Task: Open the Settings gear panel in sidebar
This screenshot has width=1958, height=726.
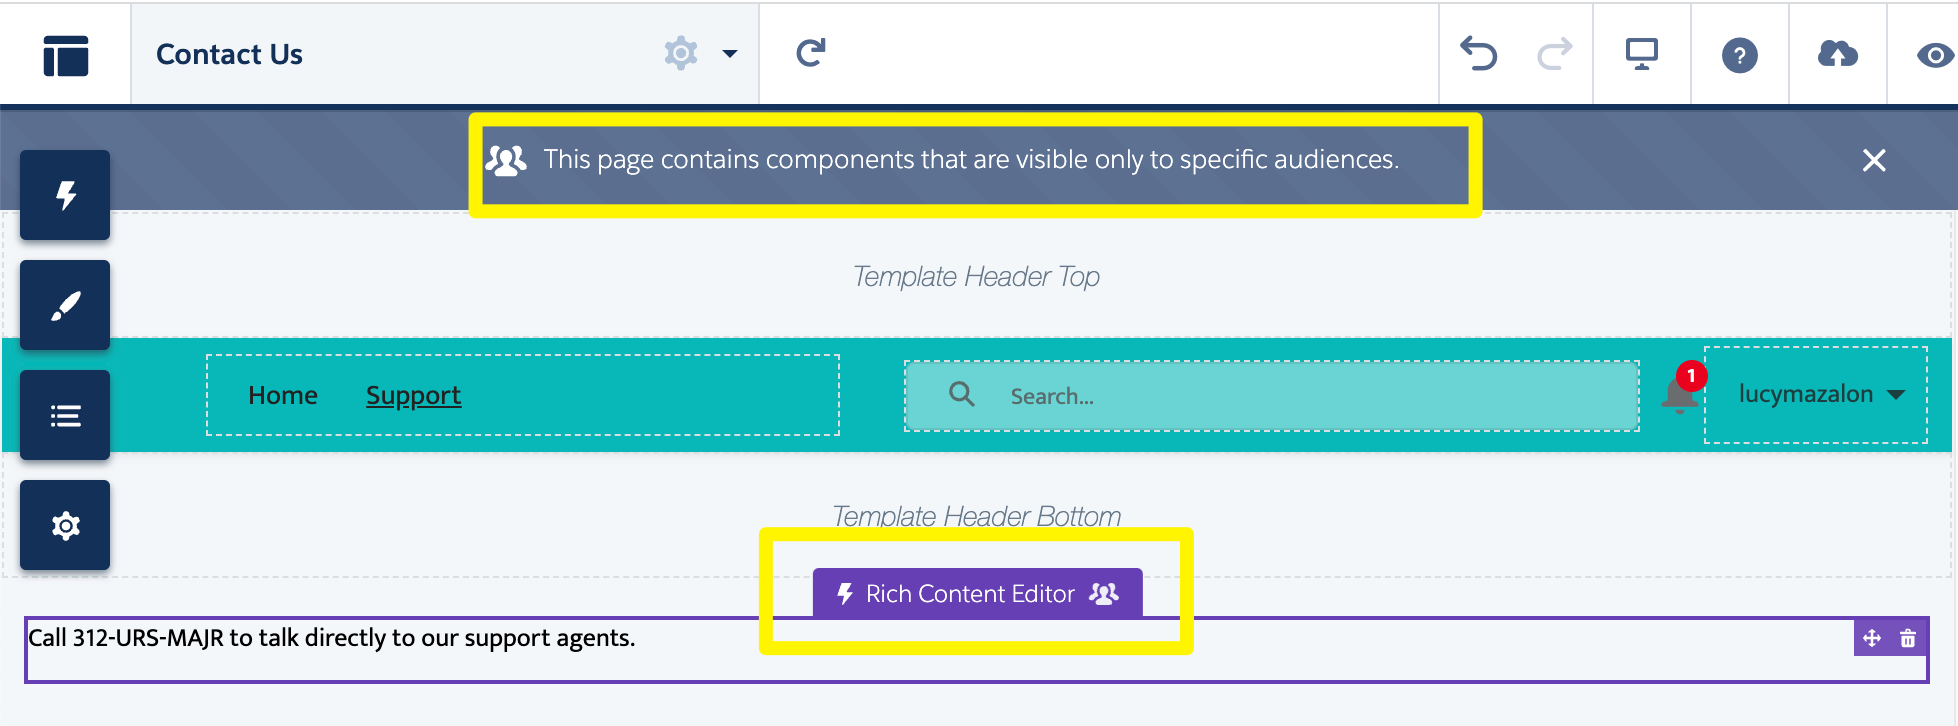Action: click(x=65, y=525)
